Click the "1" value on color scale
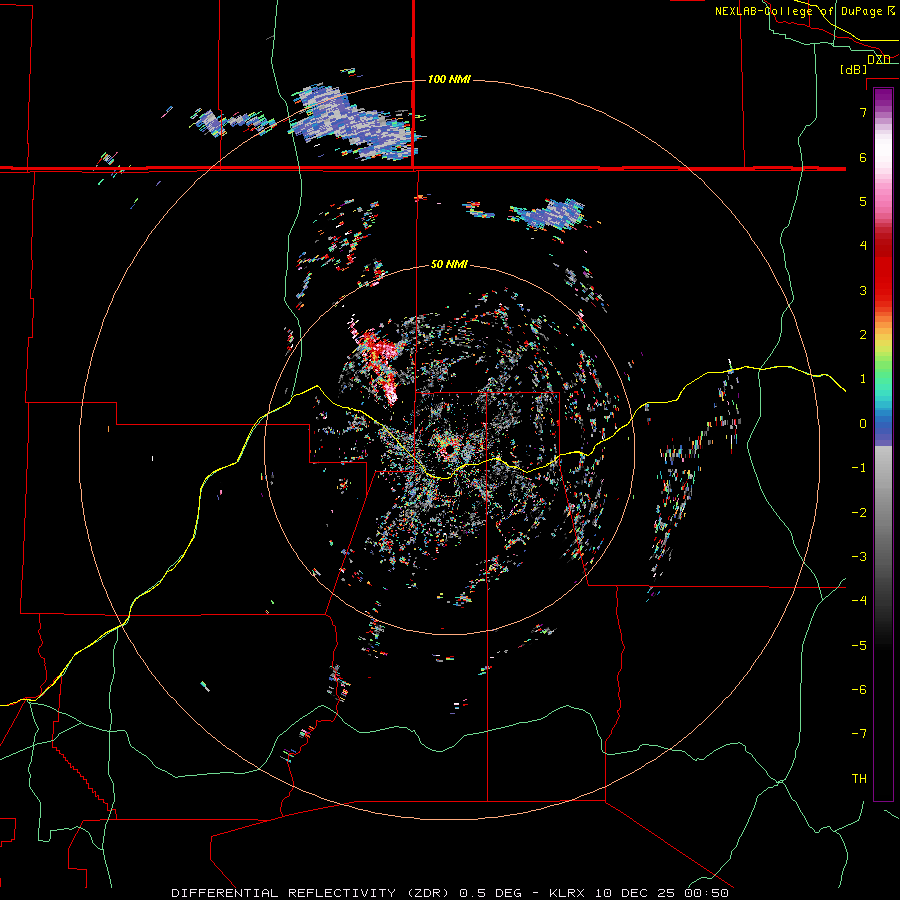Image resolution: width=900 pixels, height=900 pixels. [863, 379]
